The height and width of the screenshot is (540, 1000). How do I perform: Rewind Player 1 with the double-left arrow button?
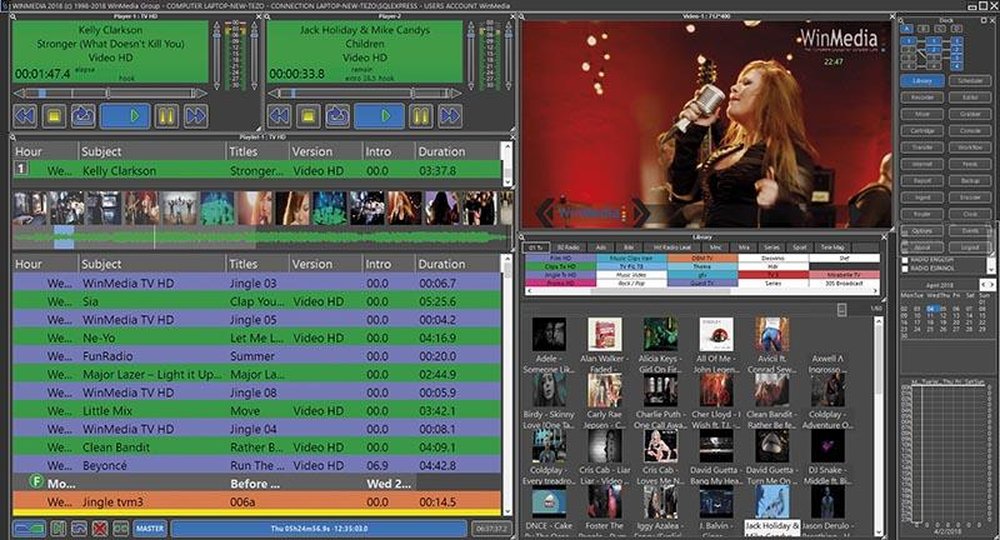point(26,116)
